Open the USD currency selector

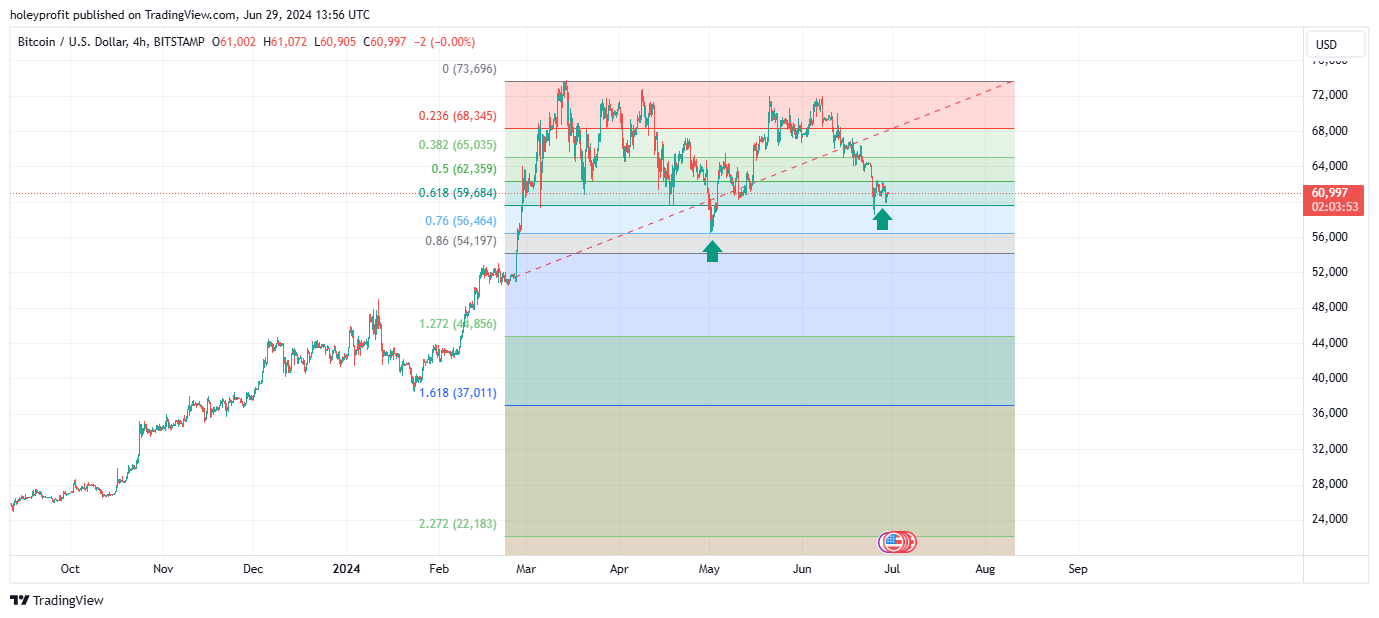point(1336,45)
